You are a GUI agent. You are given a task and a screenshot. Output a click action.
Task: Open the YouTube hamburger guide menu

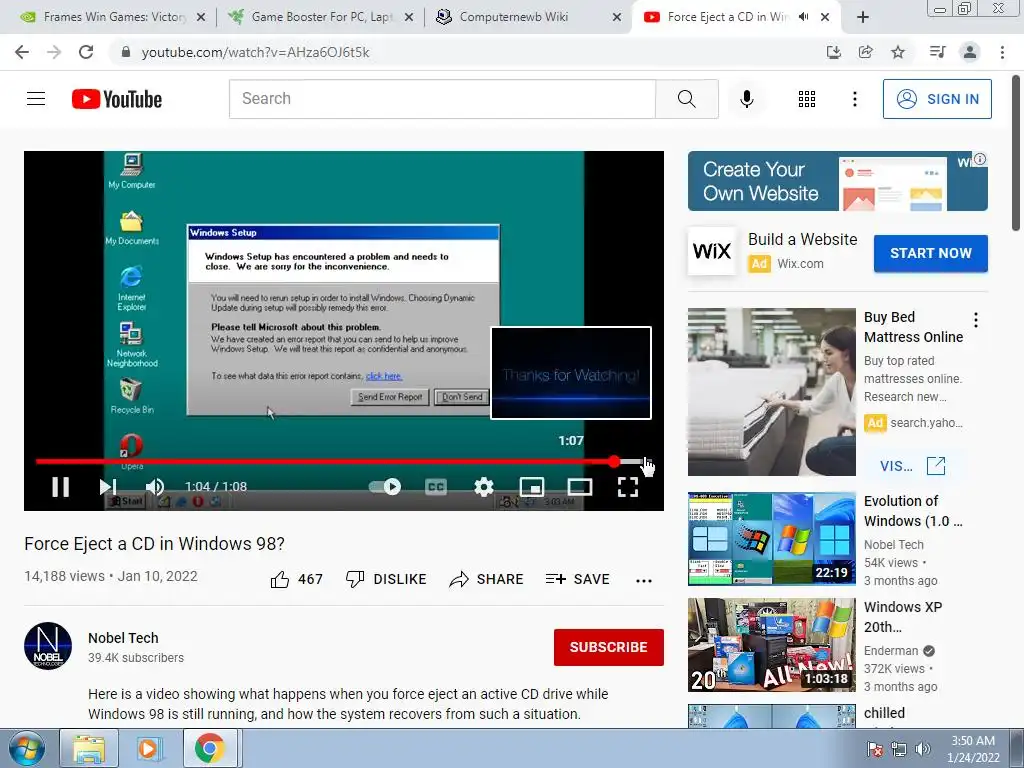36,99
